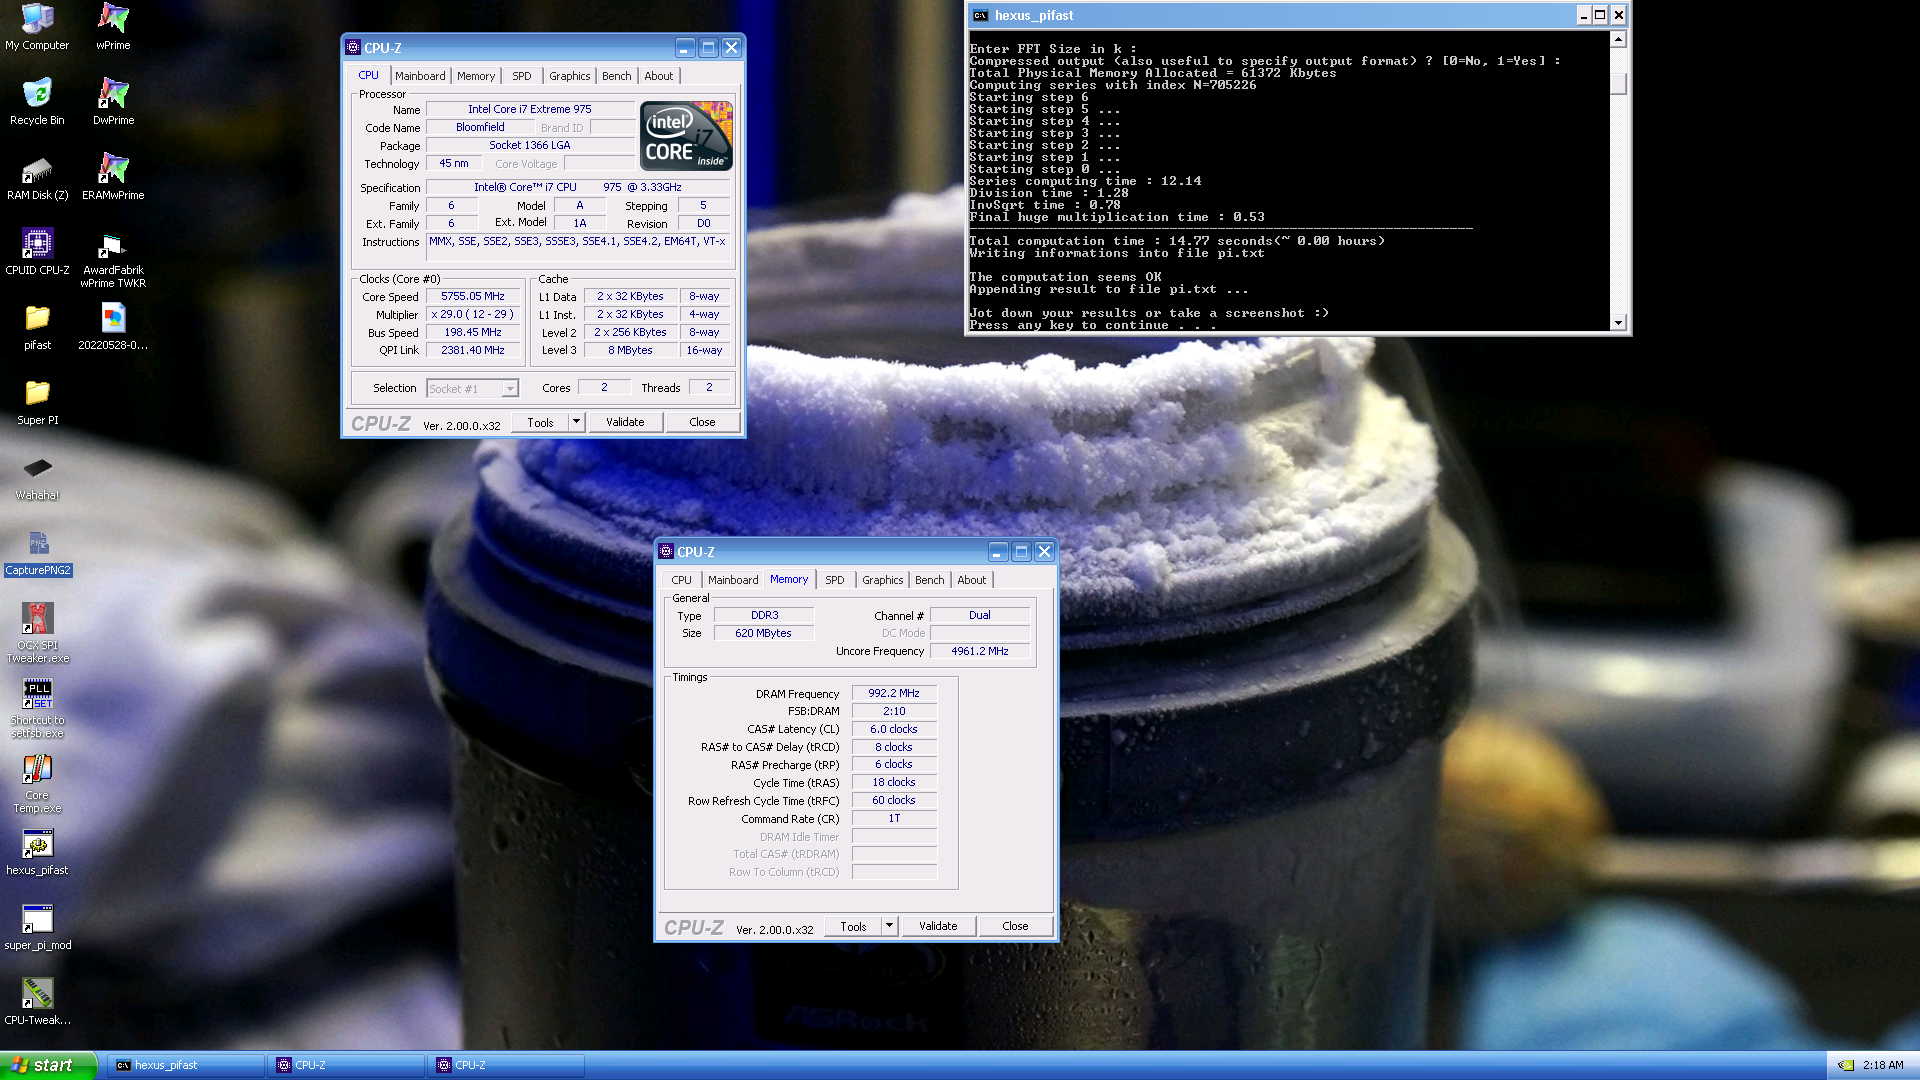Switch to hexus_pifast taskbar button

185,1065
